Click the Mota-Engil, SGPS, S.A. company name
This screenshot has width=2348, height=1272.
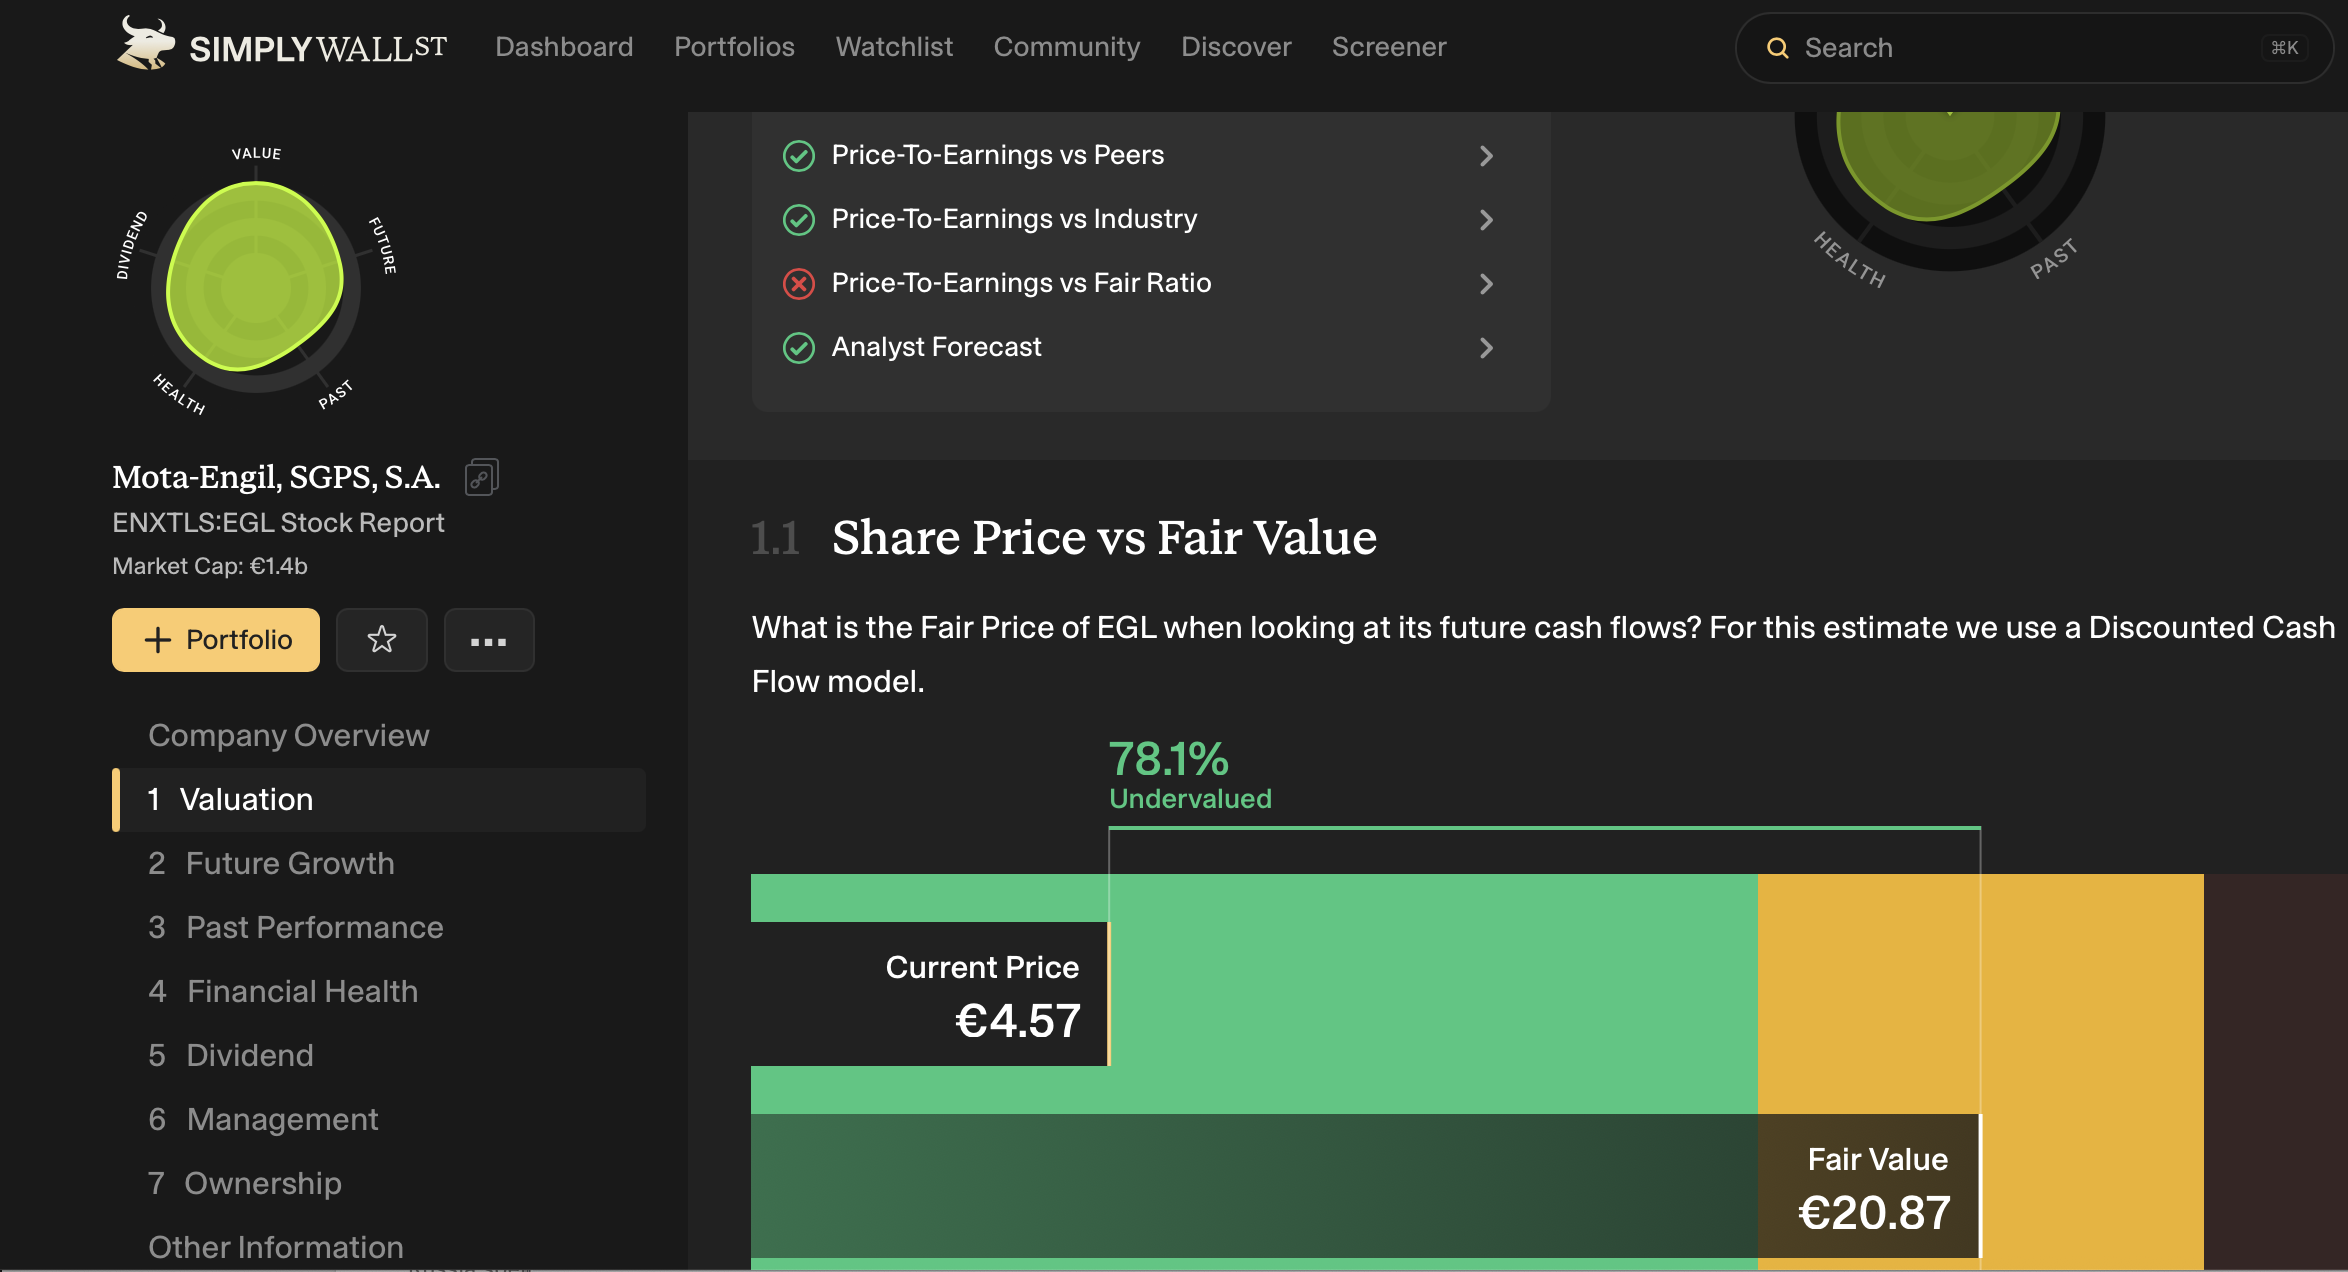(276, 477)
